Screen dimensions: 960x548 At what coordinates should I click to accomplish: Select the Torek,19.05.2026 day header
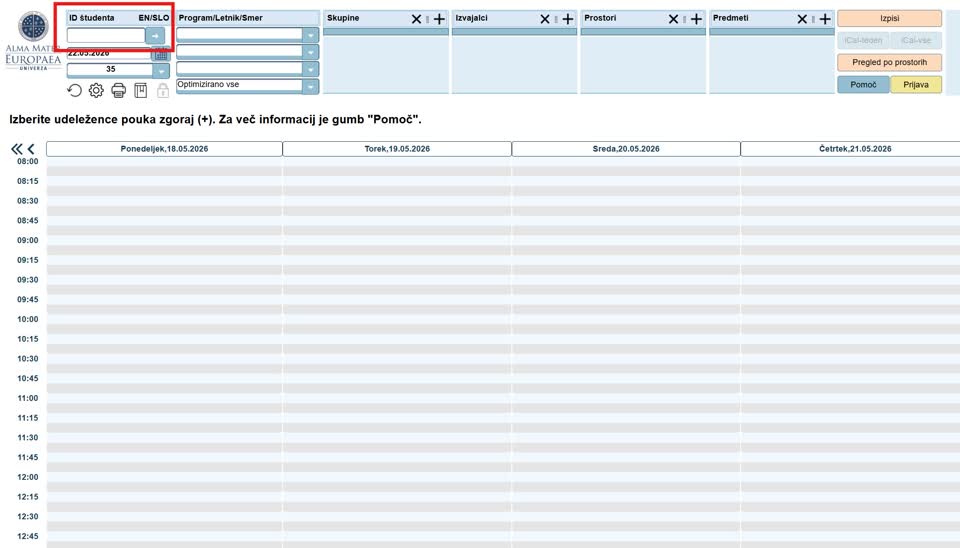397,149
